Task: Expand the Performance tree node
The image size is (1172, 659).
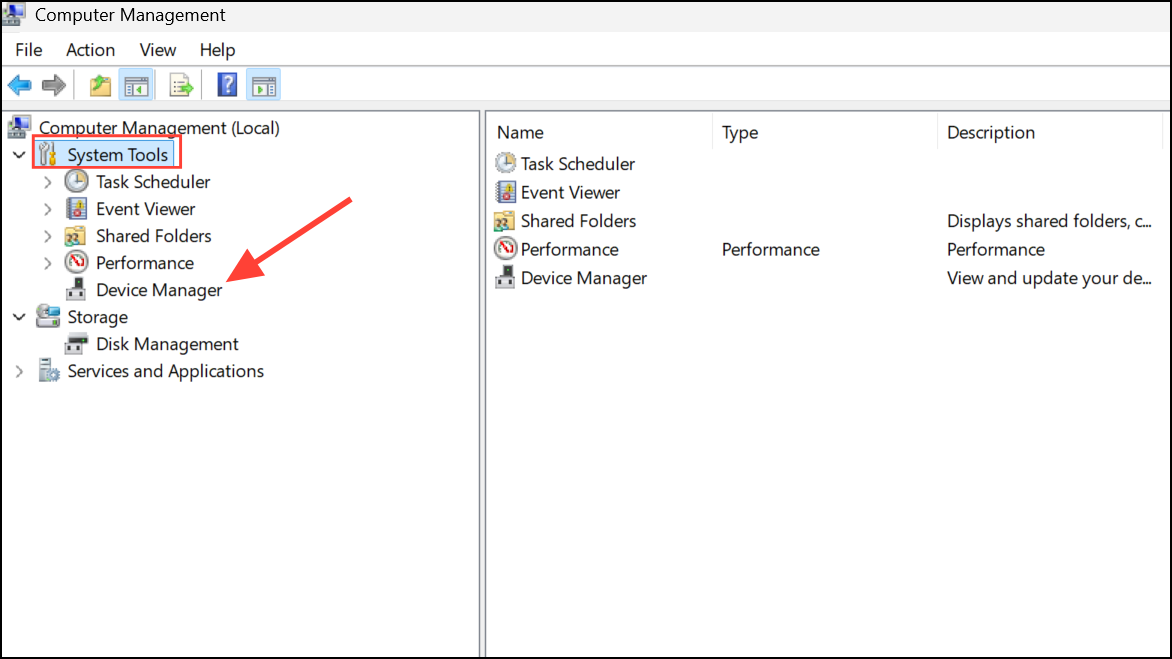Action: pos(47,263)
